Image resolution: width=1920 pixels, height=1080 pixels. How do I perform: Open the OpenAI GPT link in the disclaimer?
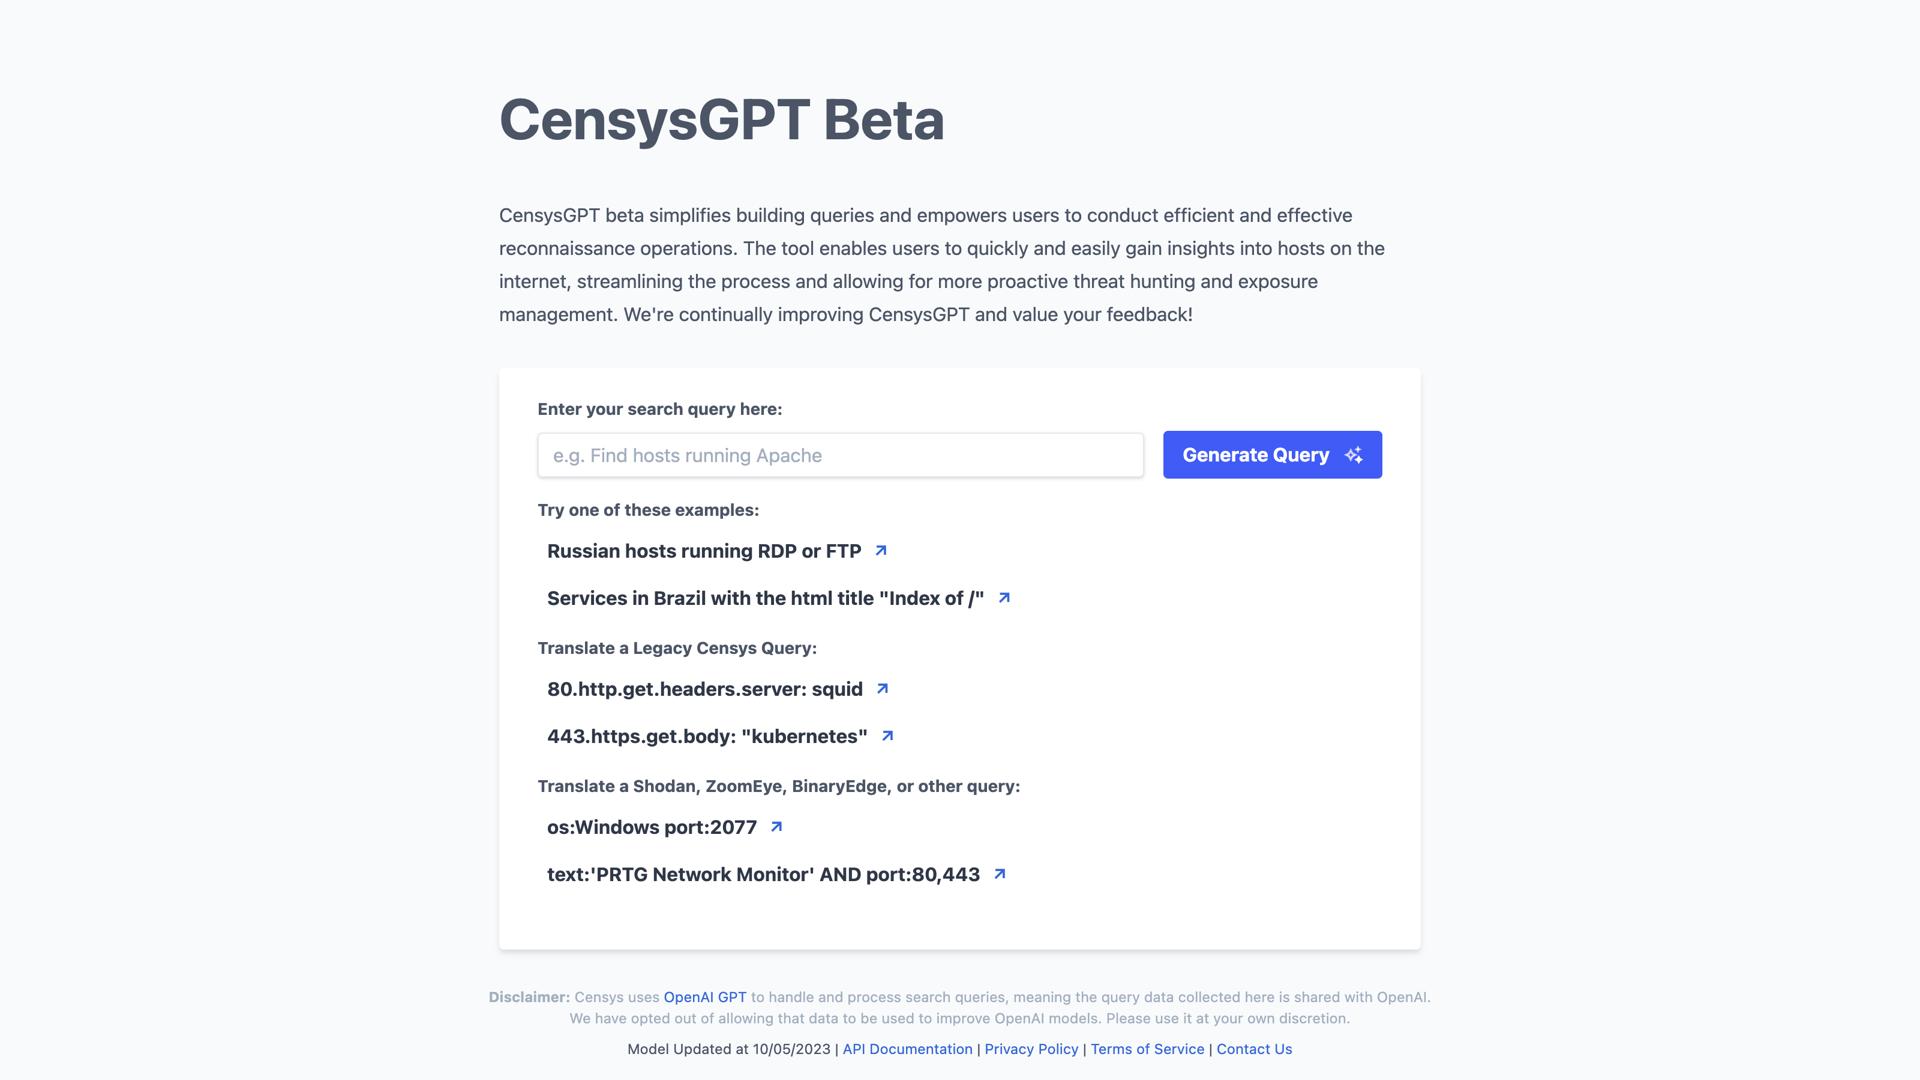[x=704, y=997]
